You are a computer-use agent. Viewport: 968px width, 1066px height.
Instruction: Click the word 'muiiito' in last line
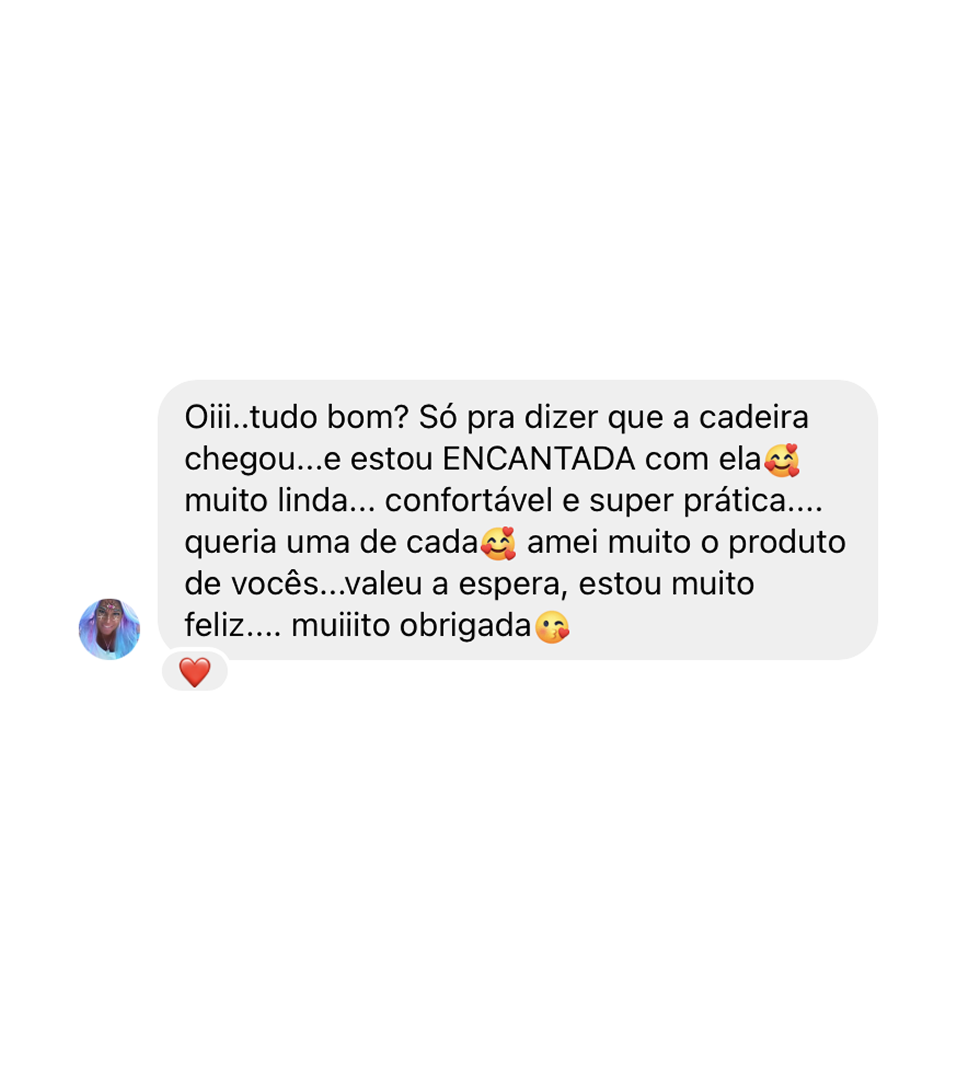click(x=341, y=625)
